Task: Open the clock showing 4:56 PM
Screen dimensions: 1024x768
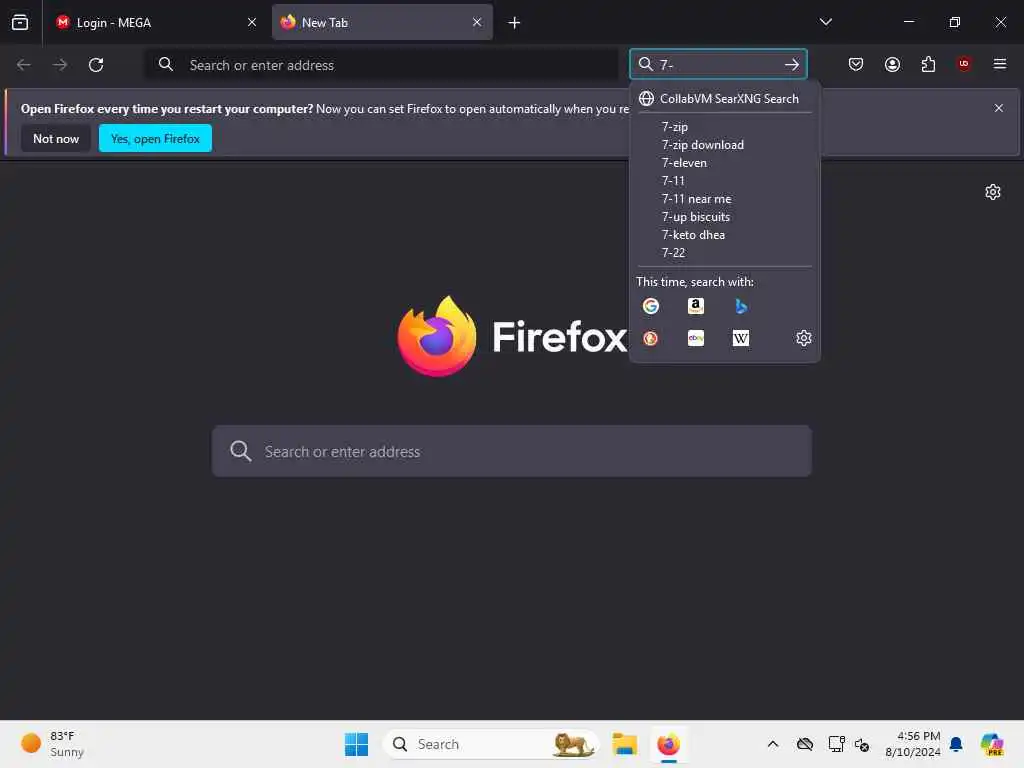Action: 912,744
